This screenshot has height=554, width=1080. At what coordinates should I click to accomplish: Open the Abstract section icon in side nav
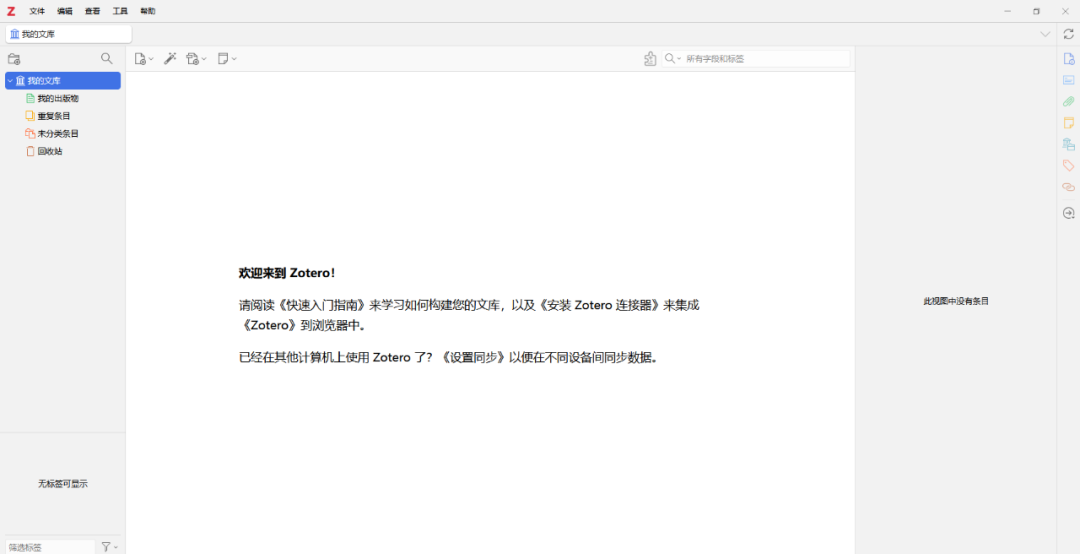(1068, 80)
